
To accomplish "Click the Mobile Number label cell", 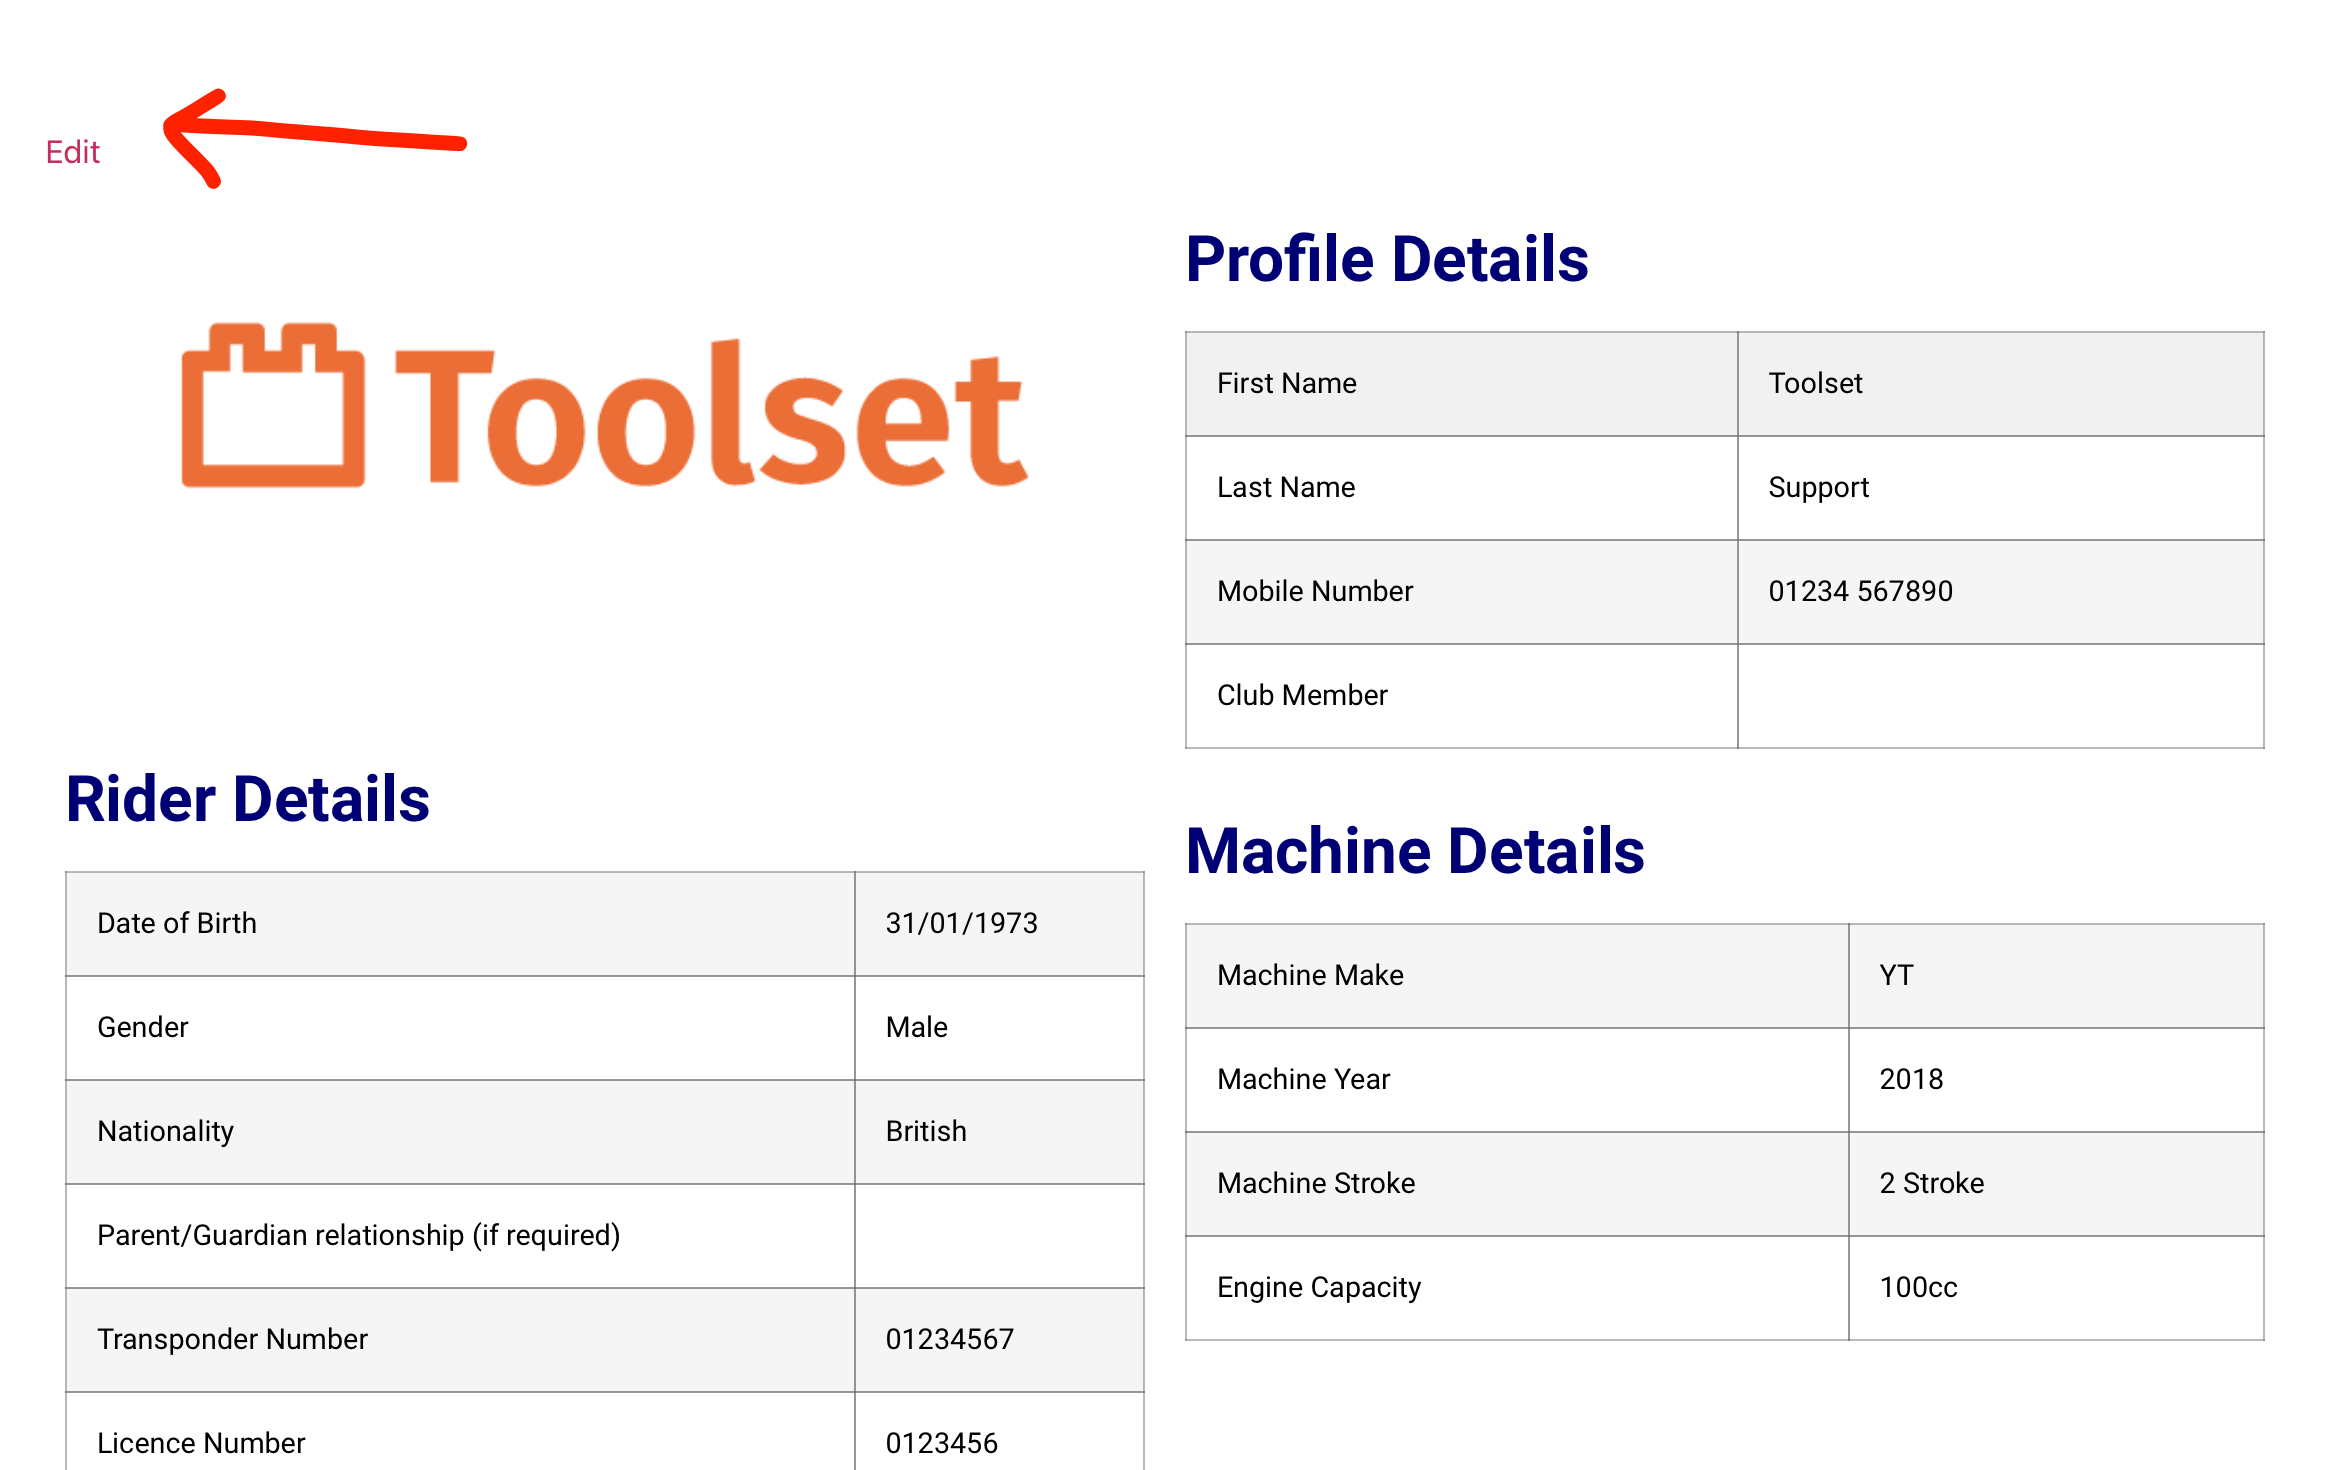I will pyautogui.click(x=1461, y=592).
